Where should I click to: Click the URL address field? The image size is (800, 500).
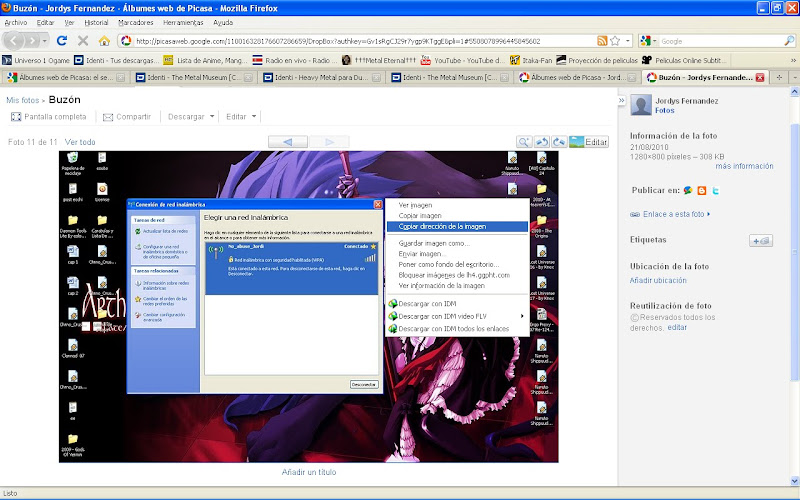[364, 41]
